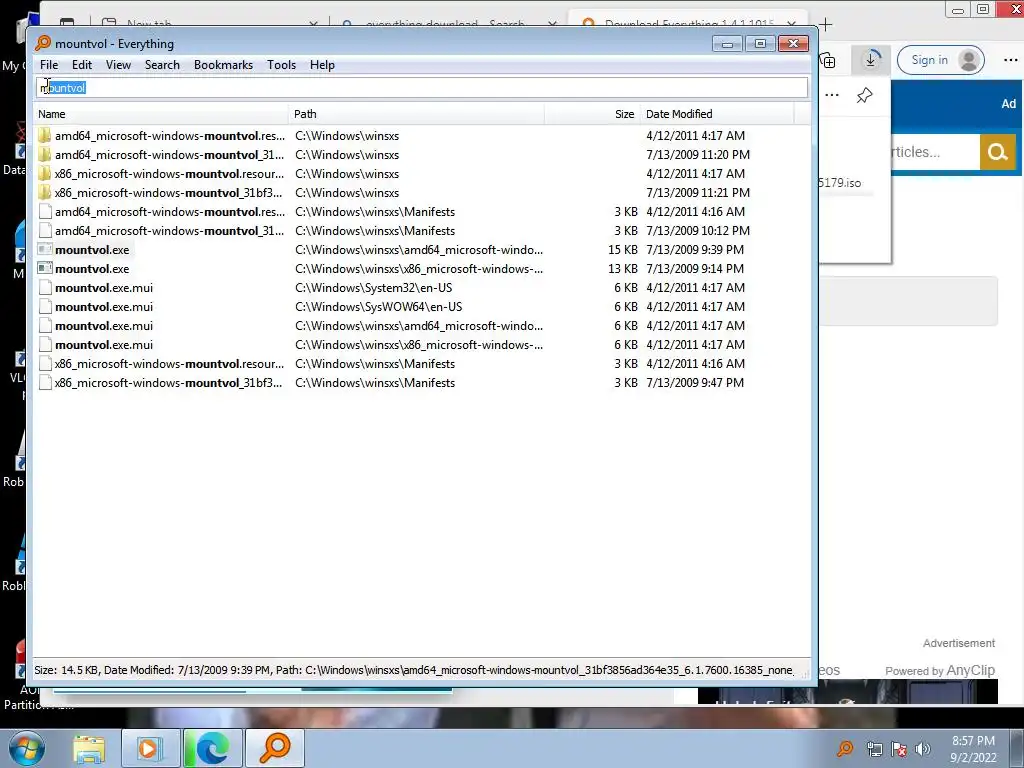Switch to everything download Search tab
The width and height of the screenshot is (1024, 768).
tap(446, 24)
